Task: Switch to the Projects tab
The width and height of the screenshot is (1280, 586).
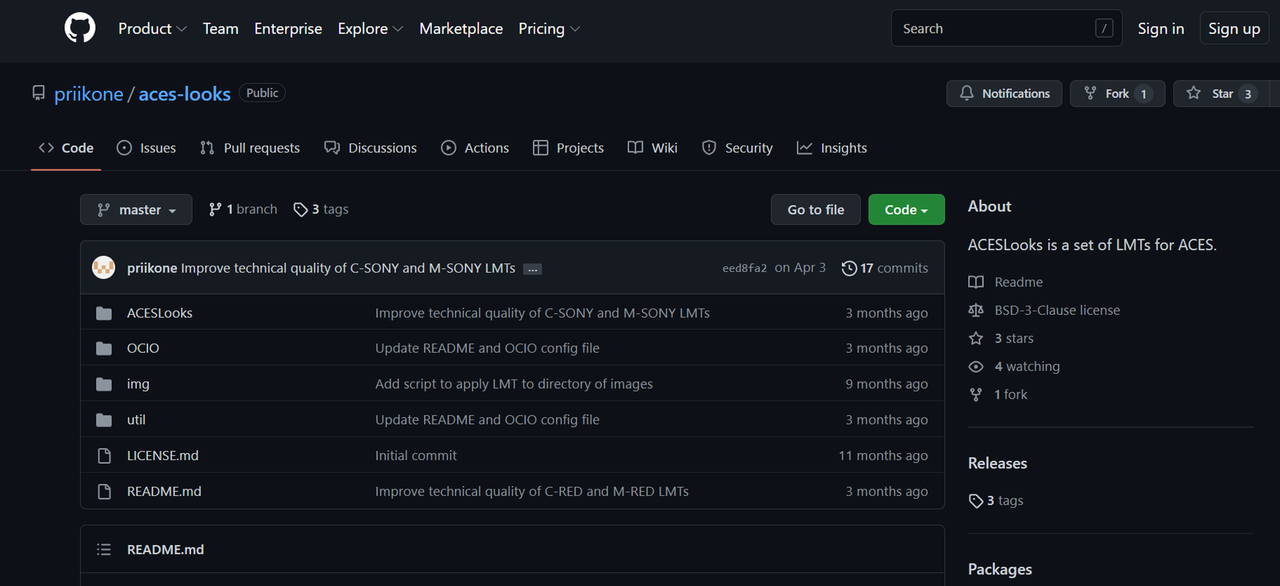Action: point(568,148)
